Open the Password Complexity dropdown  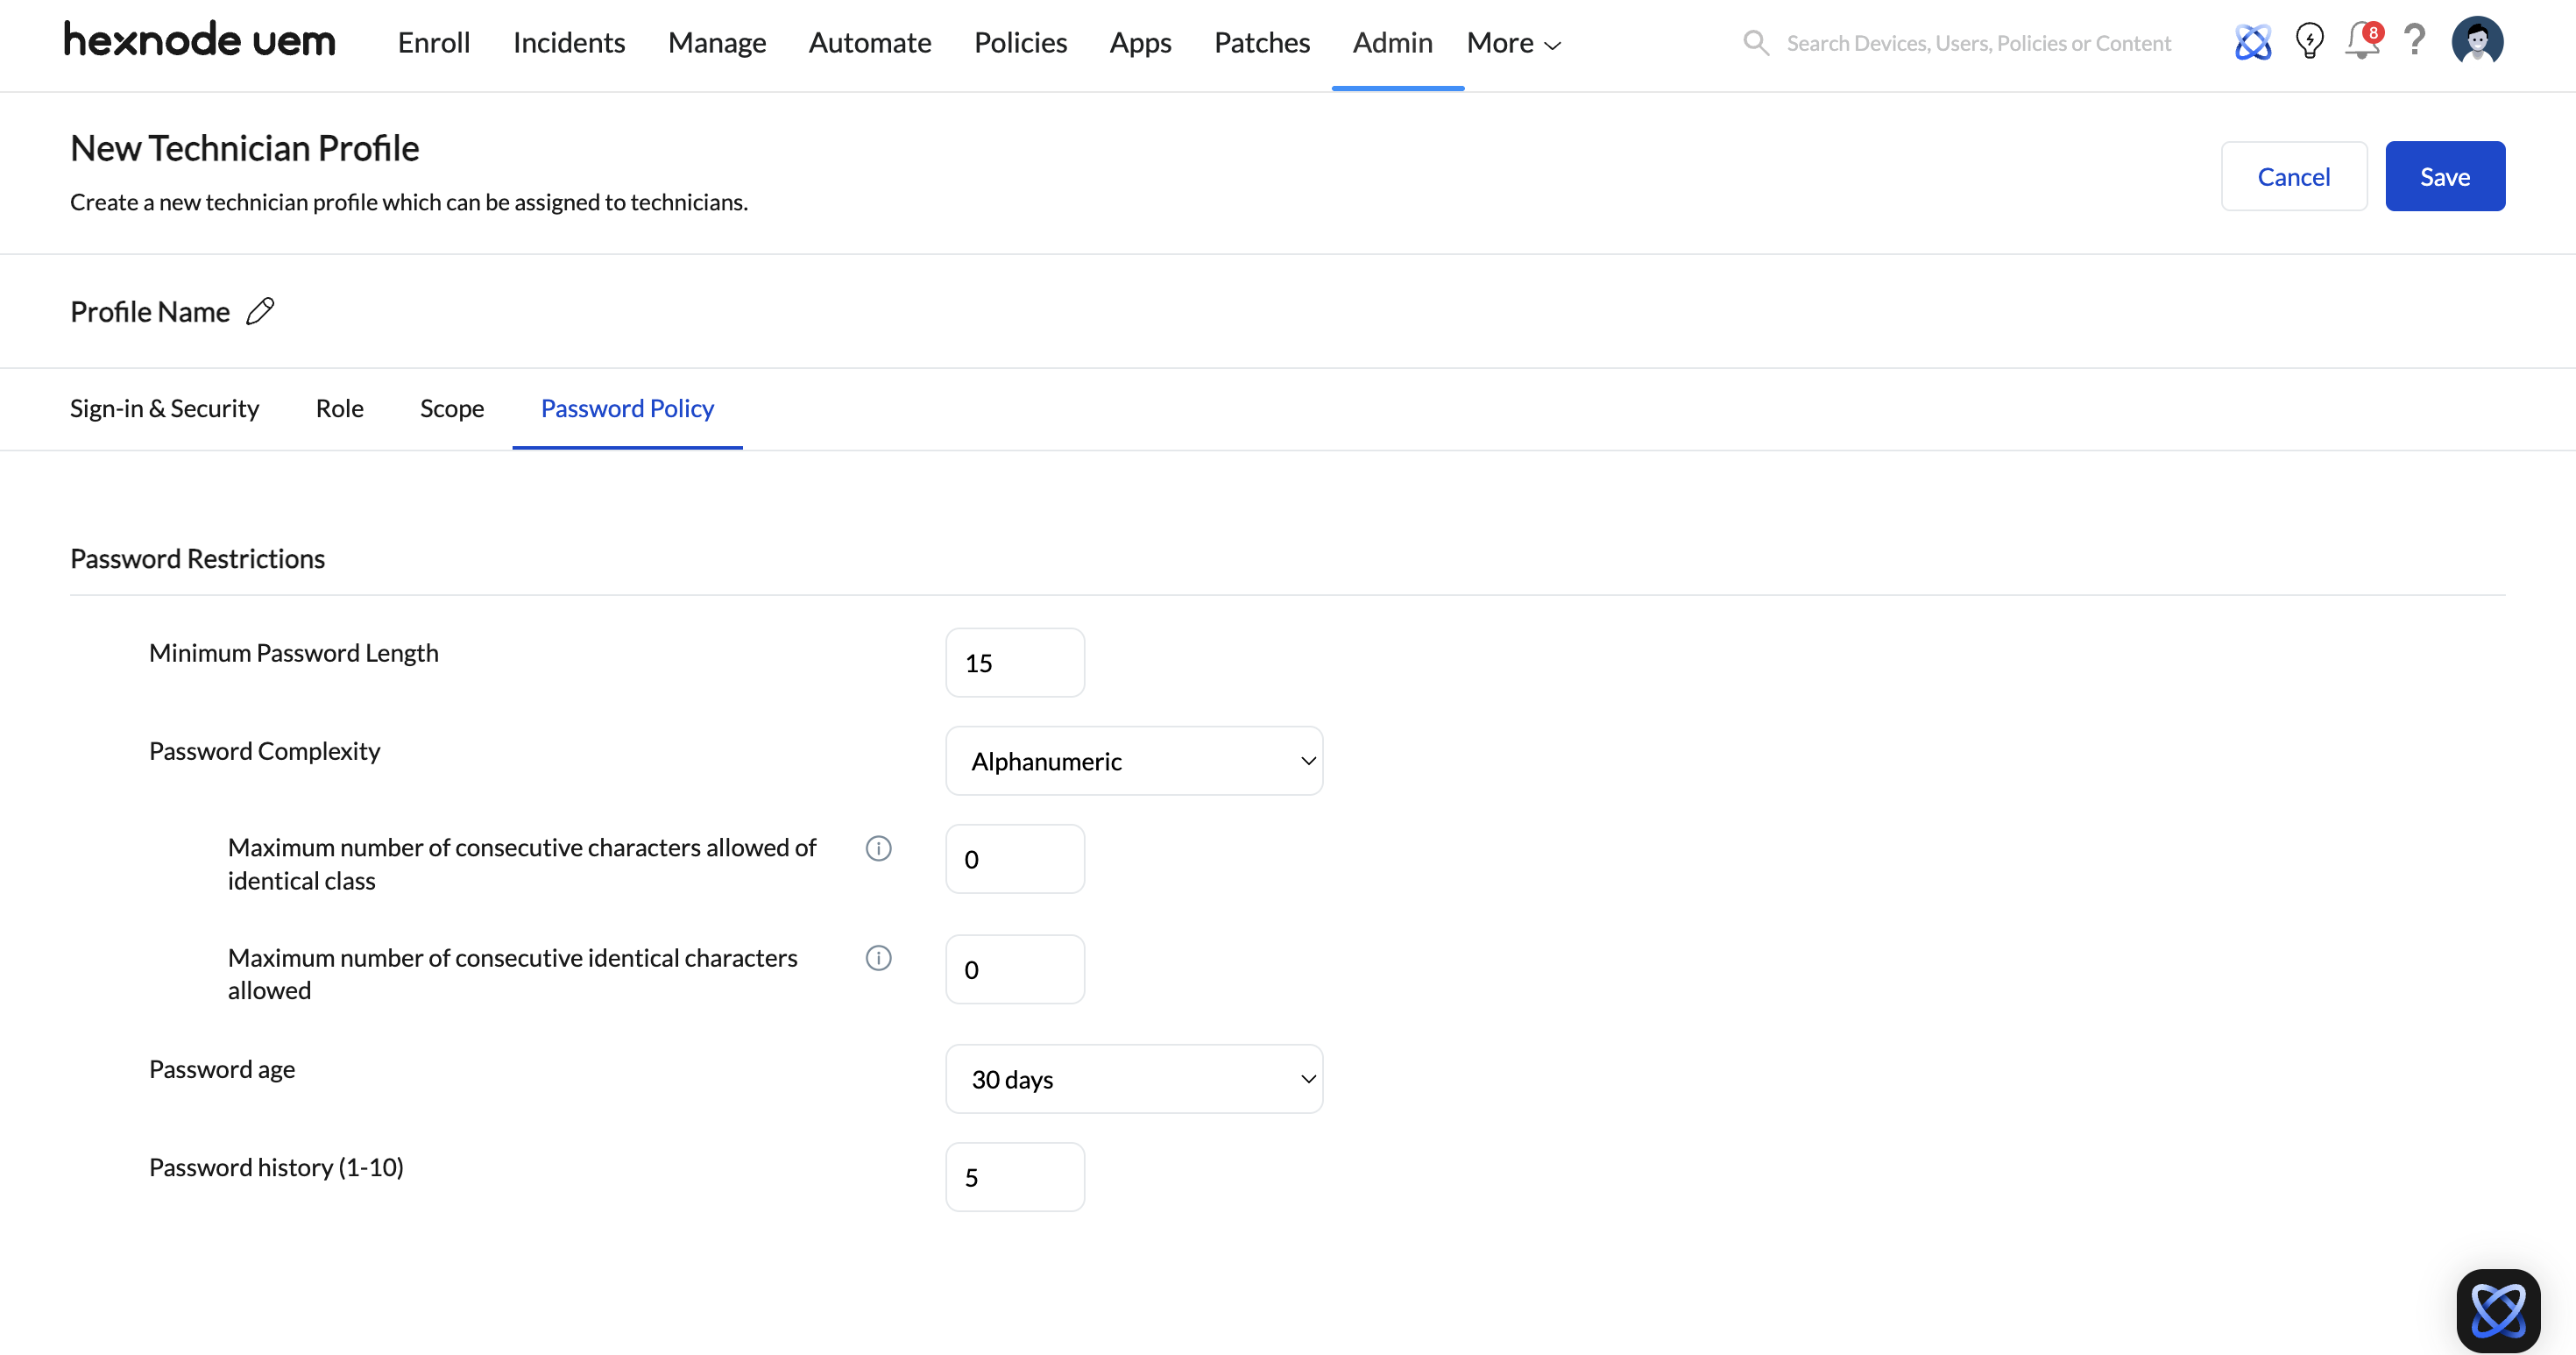point(1134,761)
